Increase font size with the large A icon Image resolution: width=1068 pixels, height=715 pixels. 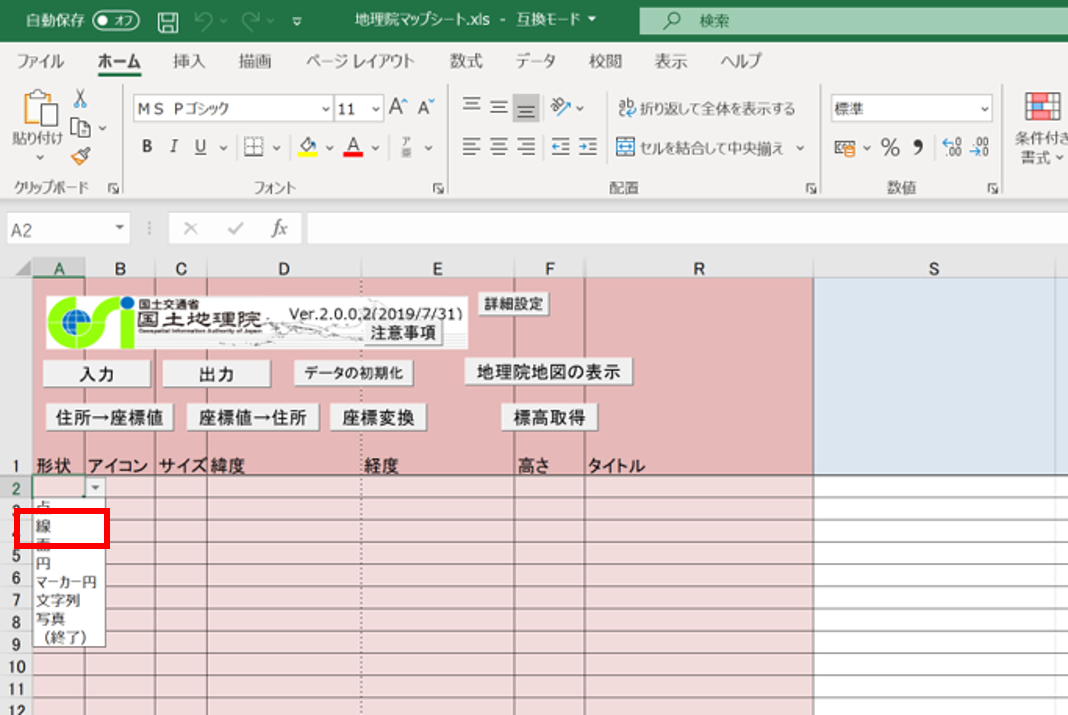[x=398, y=107]
